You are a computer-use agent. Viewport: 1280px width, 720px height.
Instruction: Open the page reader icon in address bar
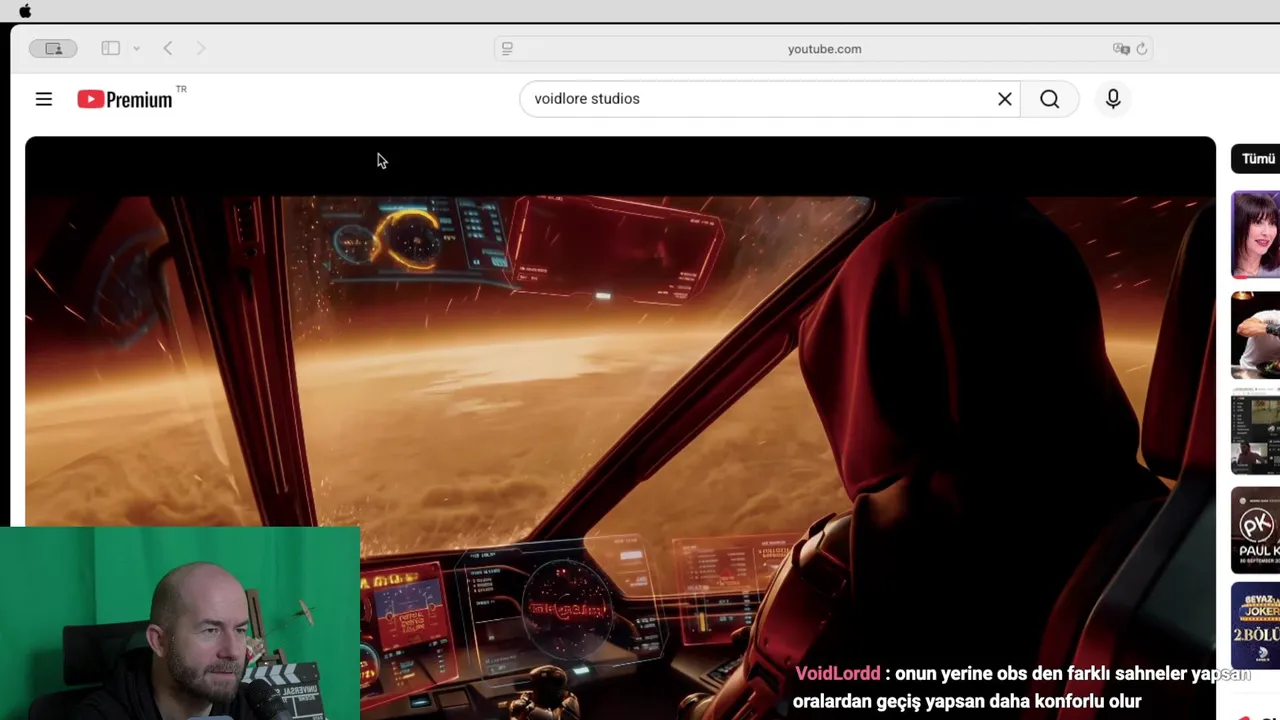coord(507,48)
